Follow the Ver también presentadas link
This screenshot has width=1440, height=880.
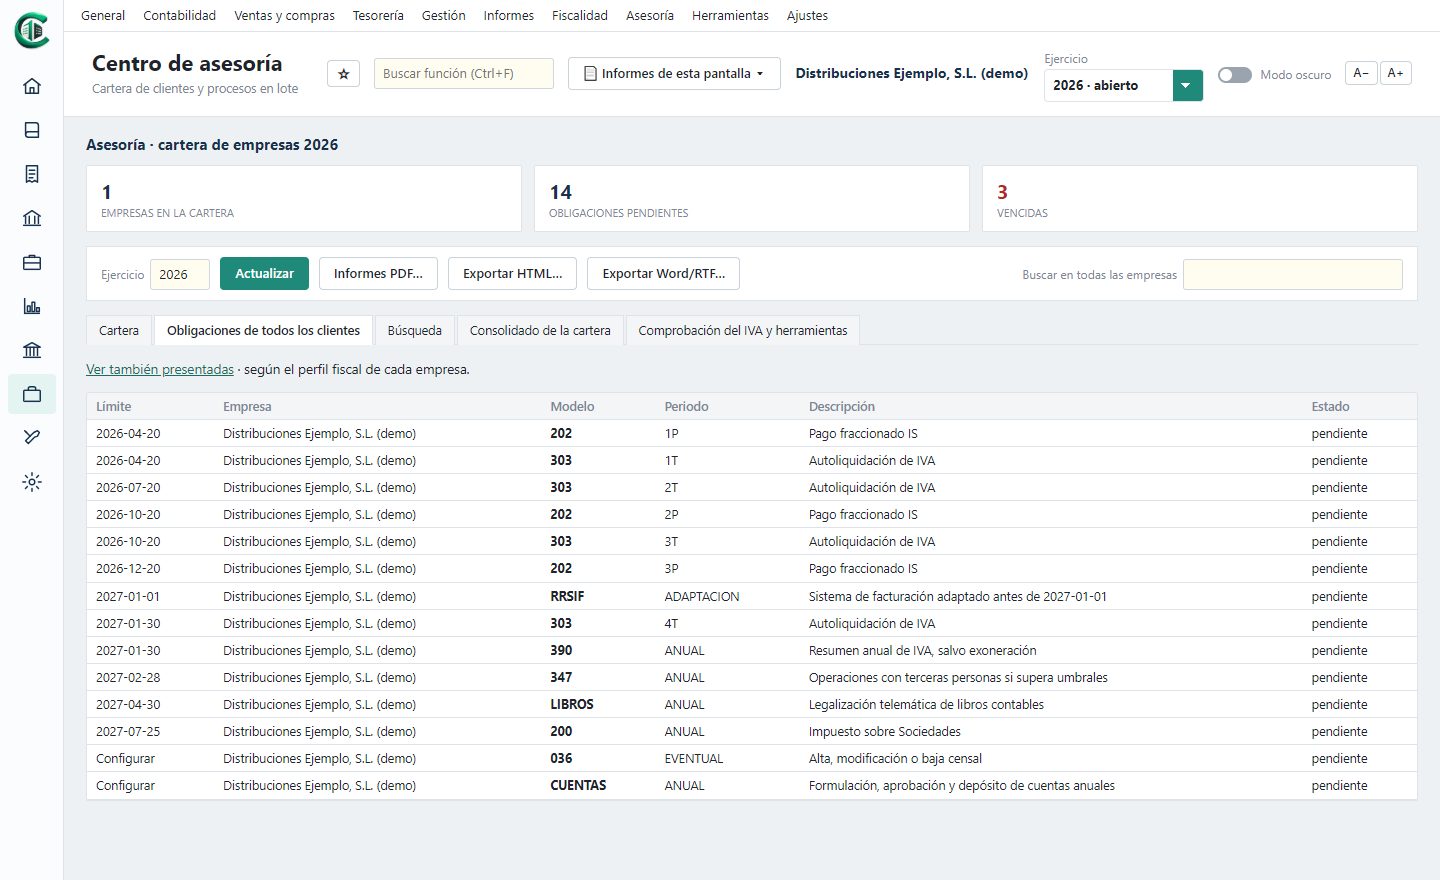(160, 370)
